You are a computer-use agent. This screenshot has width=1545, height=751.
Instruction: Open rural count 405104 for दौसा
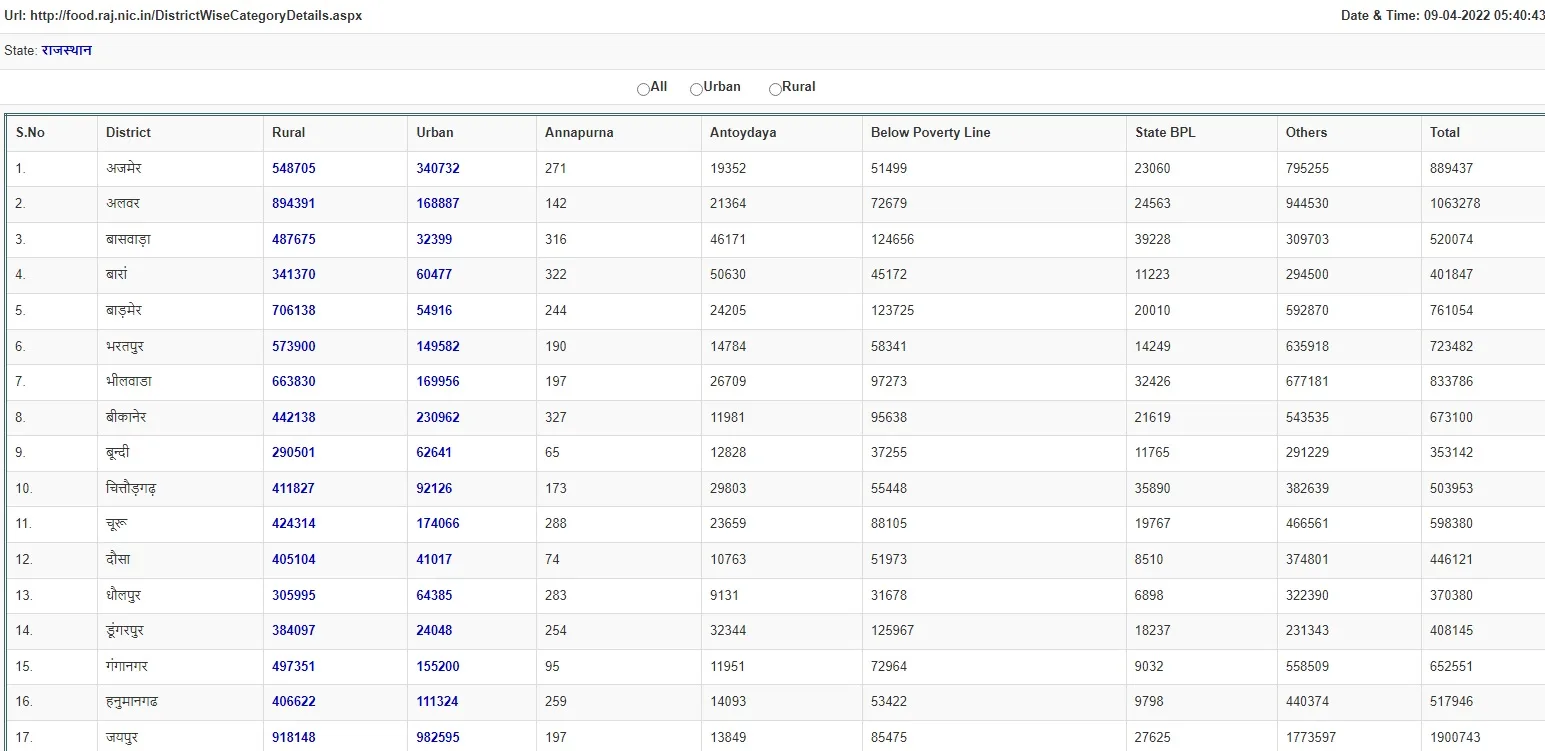[x=294, y=560]
